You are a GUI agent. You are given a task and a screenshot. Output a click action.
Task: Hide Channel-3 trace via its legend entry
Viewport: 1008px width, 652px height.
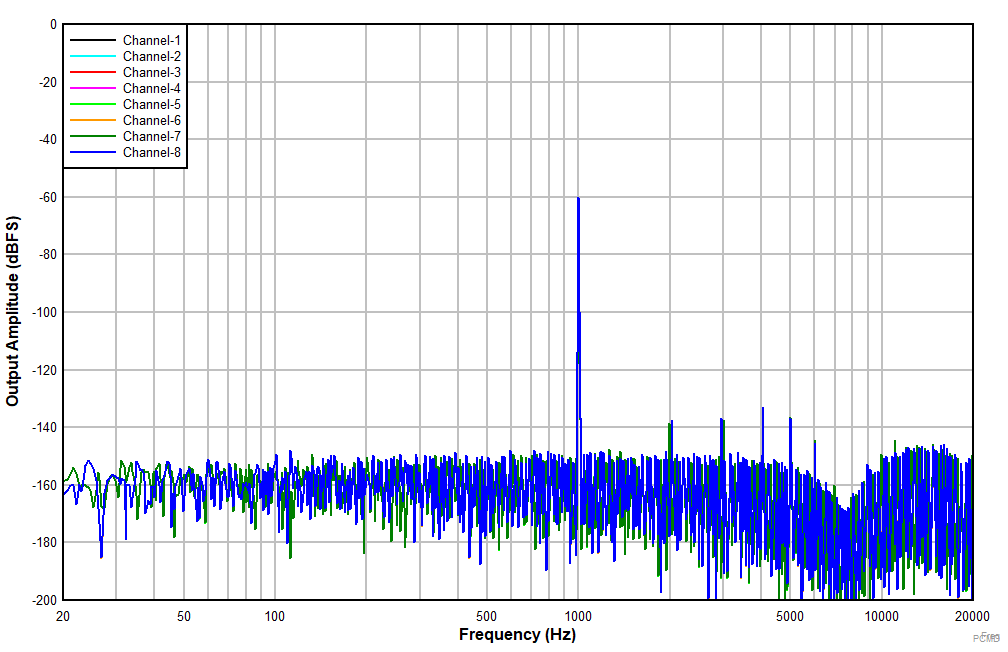(x=150, y=73)
